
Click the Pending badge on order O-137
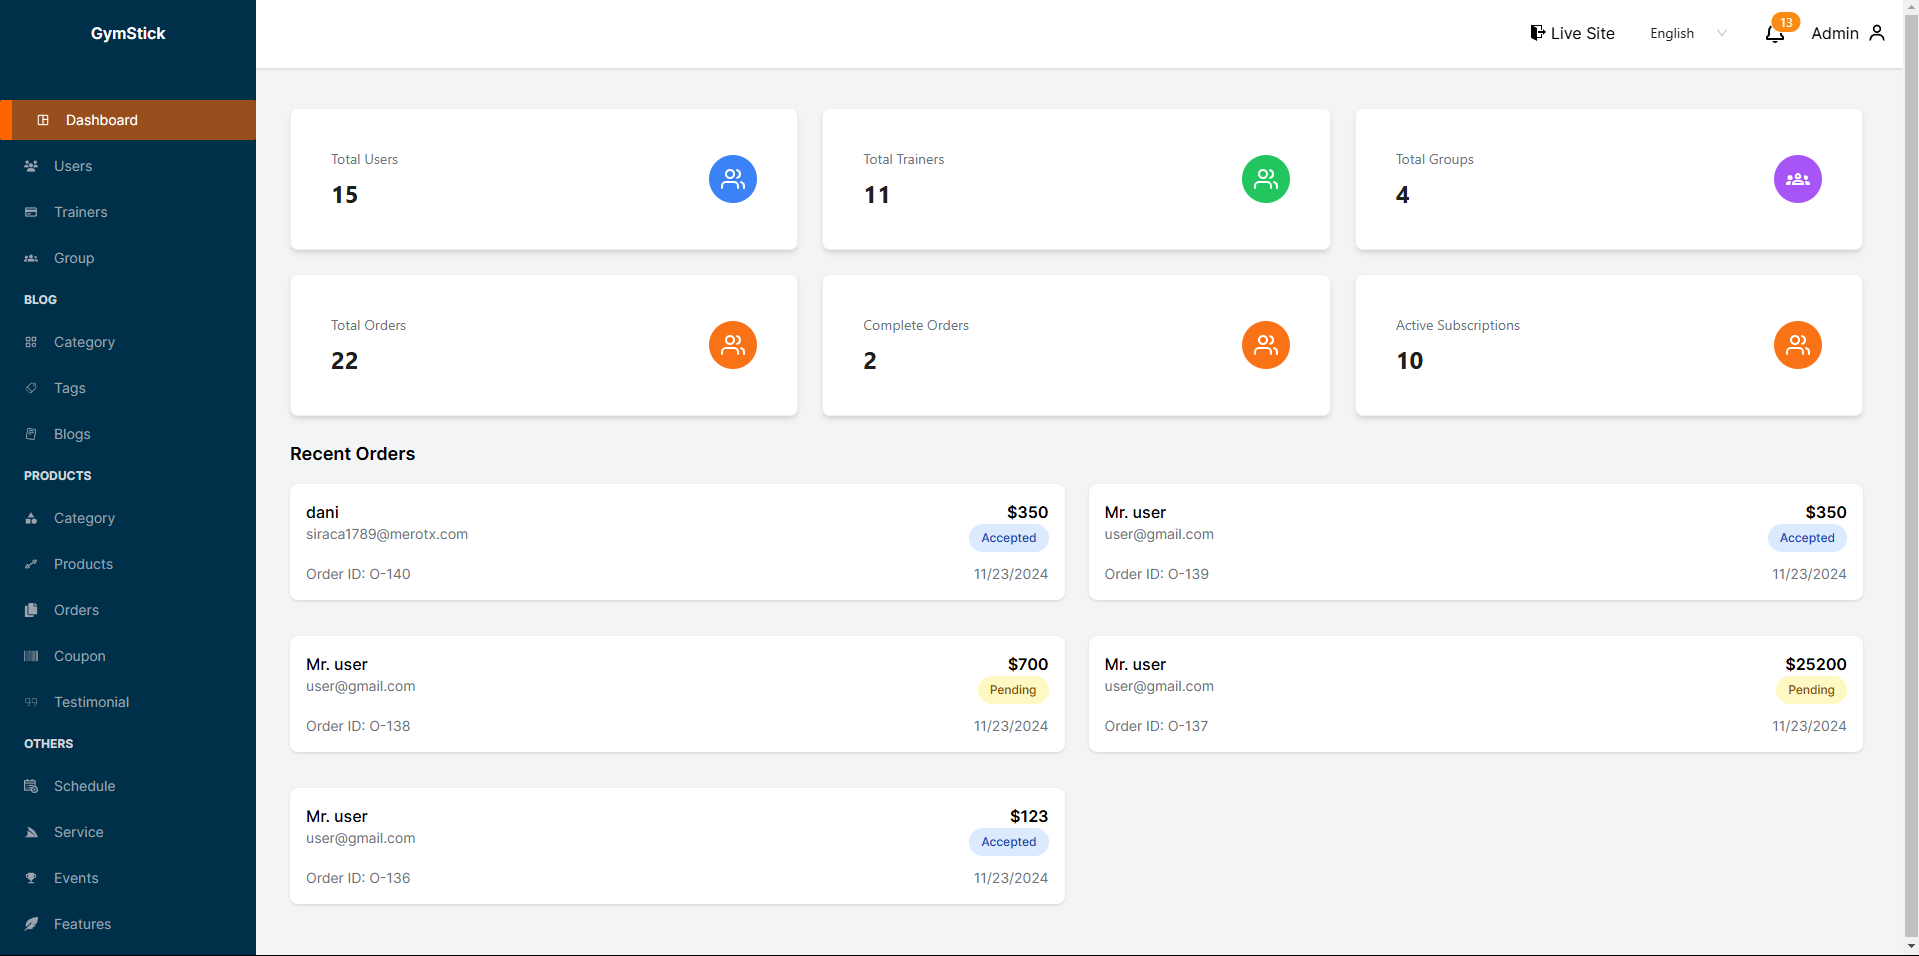click(1810, 690)
